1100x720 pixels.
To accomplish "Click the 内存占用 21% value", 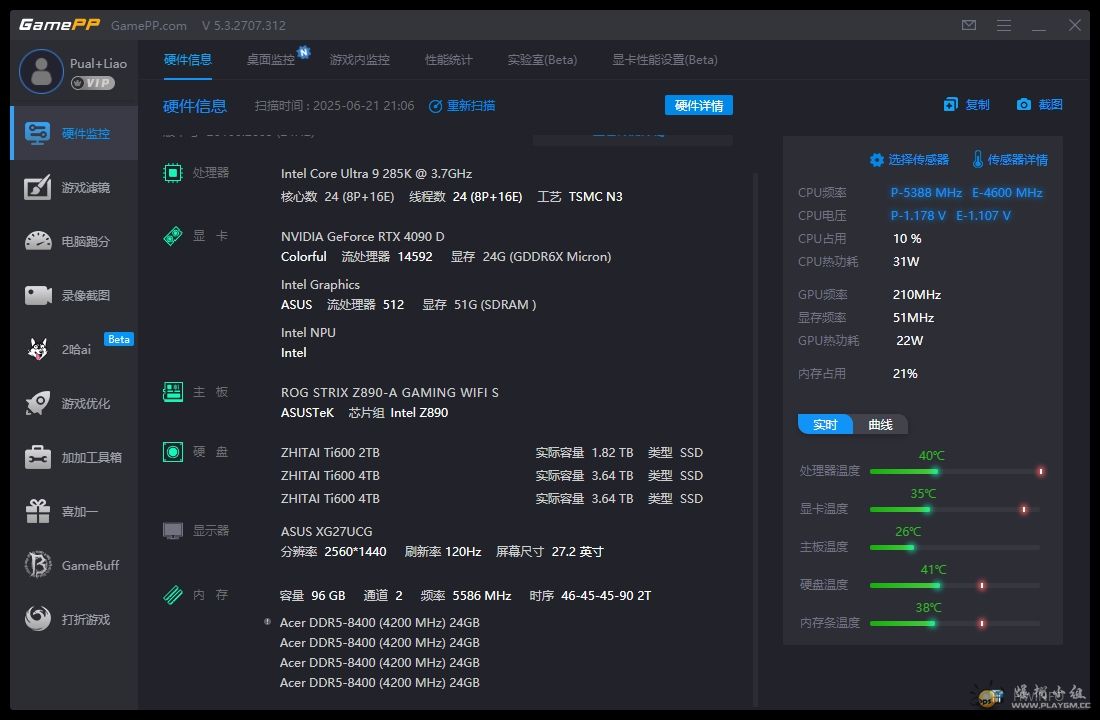I will 905,373.
